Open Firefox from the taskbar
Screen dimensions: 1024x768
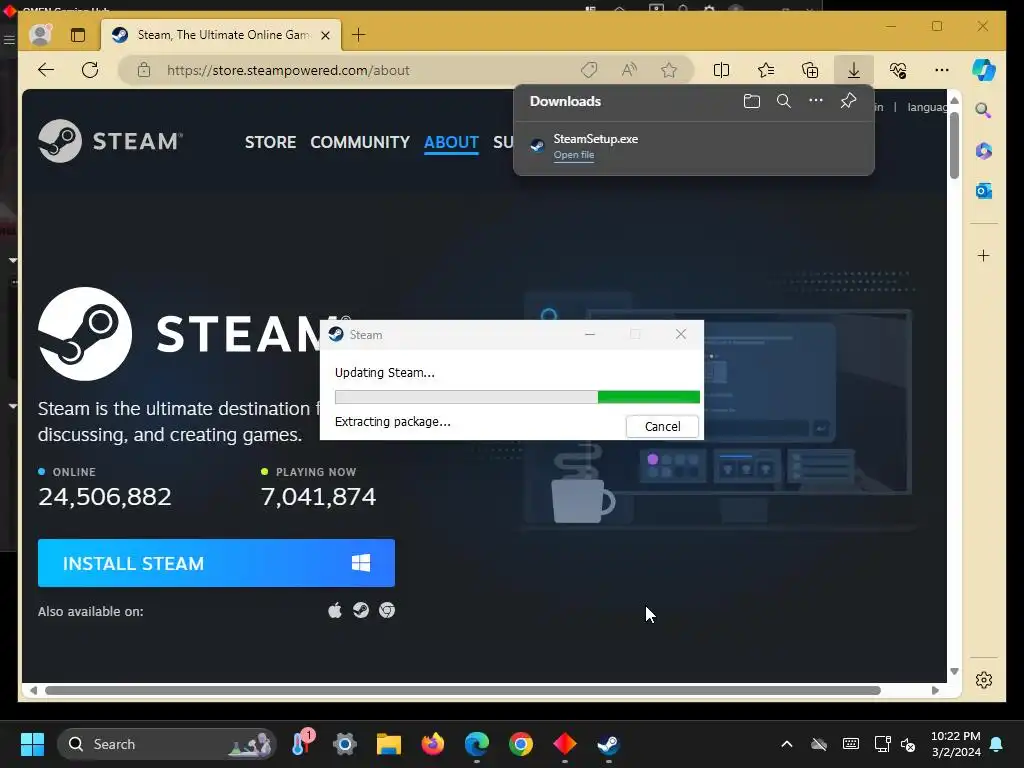click(x=432, y=744)
